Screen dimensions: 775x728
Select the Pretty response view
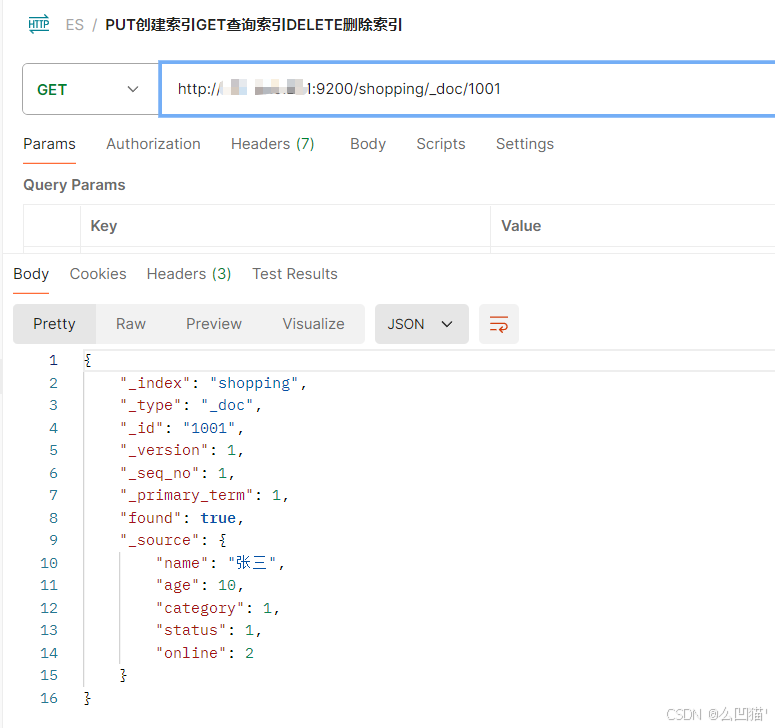point(54,324)
